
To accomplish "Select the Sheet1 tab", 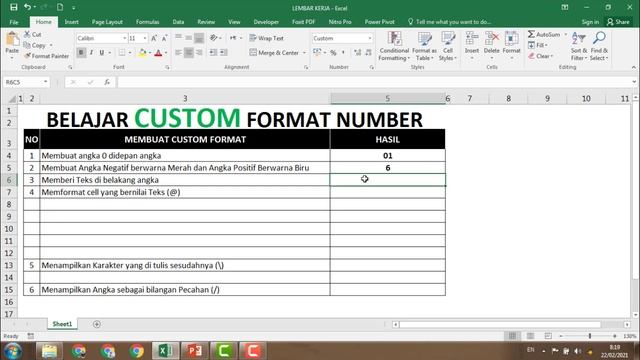I will point(62,324).
